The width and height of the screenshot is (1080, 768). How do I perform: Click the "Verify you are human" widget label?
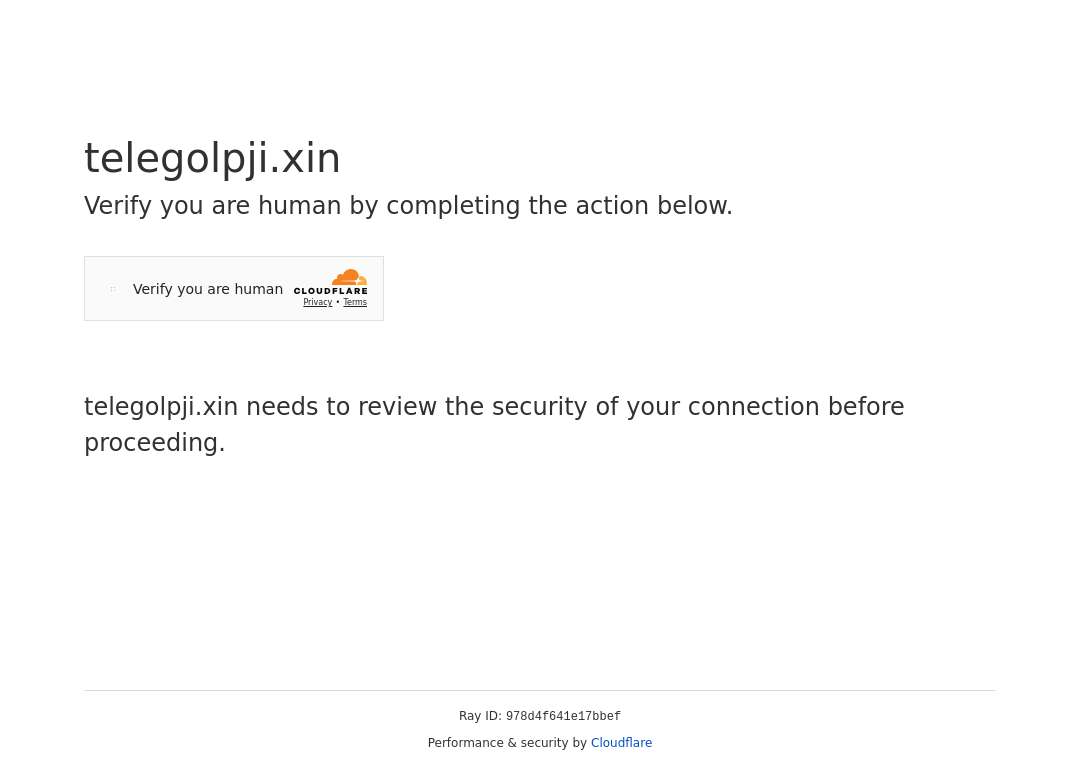pyautogui.click(x=208, y=289)
